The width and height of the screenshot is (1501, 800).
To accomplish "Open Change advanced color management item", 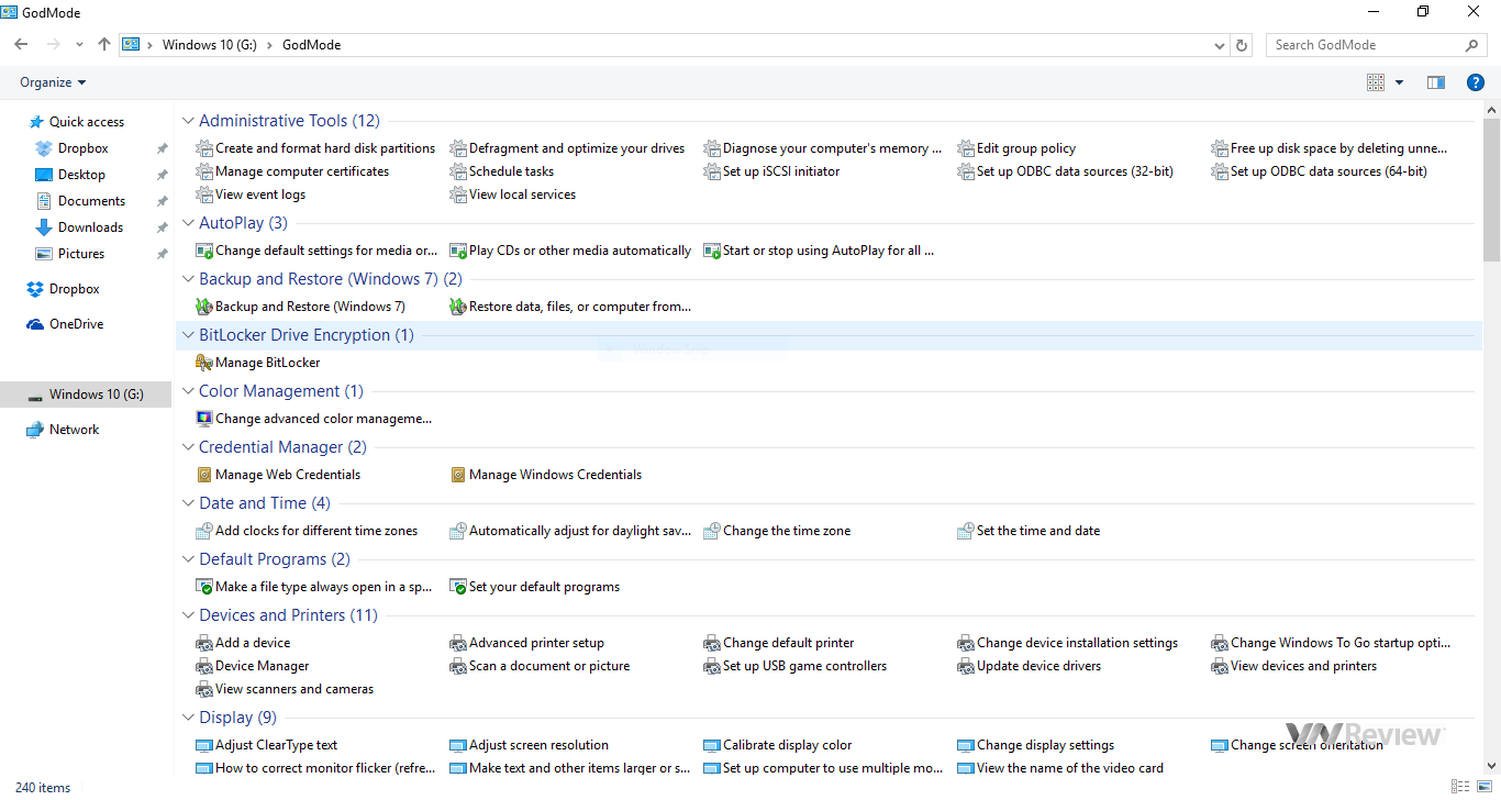I will (315, 418).
